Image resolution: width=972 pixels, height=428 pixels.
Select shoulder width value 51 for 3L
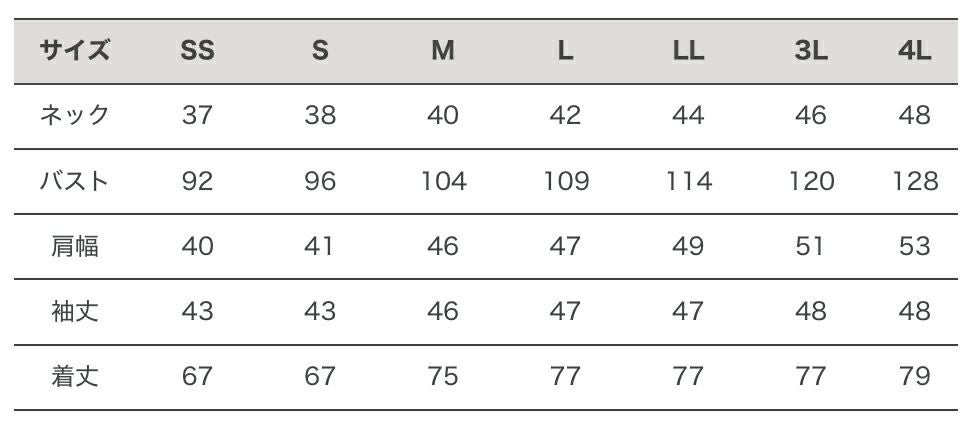pyautogui.click(x=811, y=246)
